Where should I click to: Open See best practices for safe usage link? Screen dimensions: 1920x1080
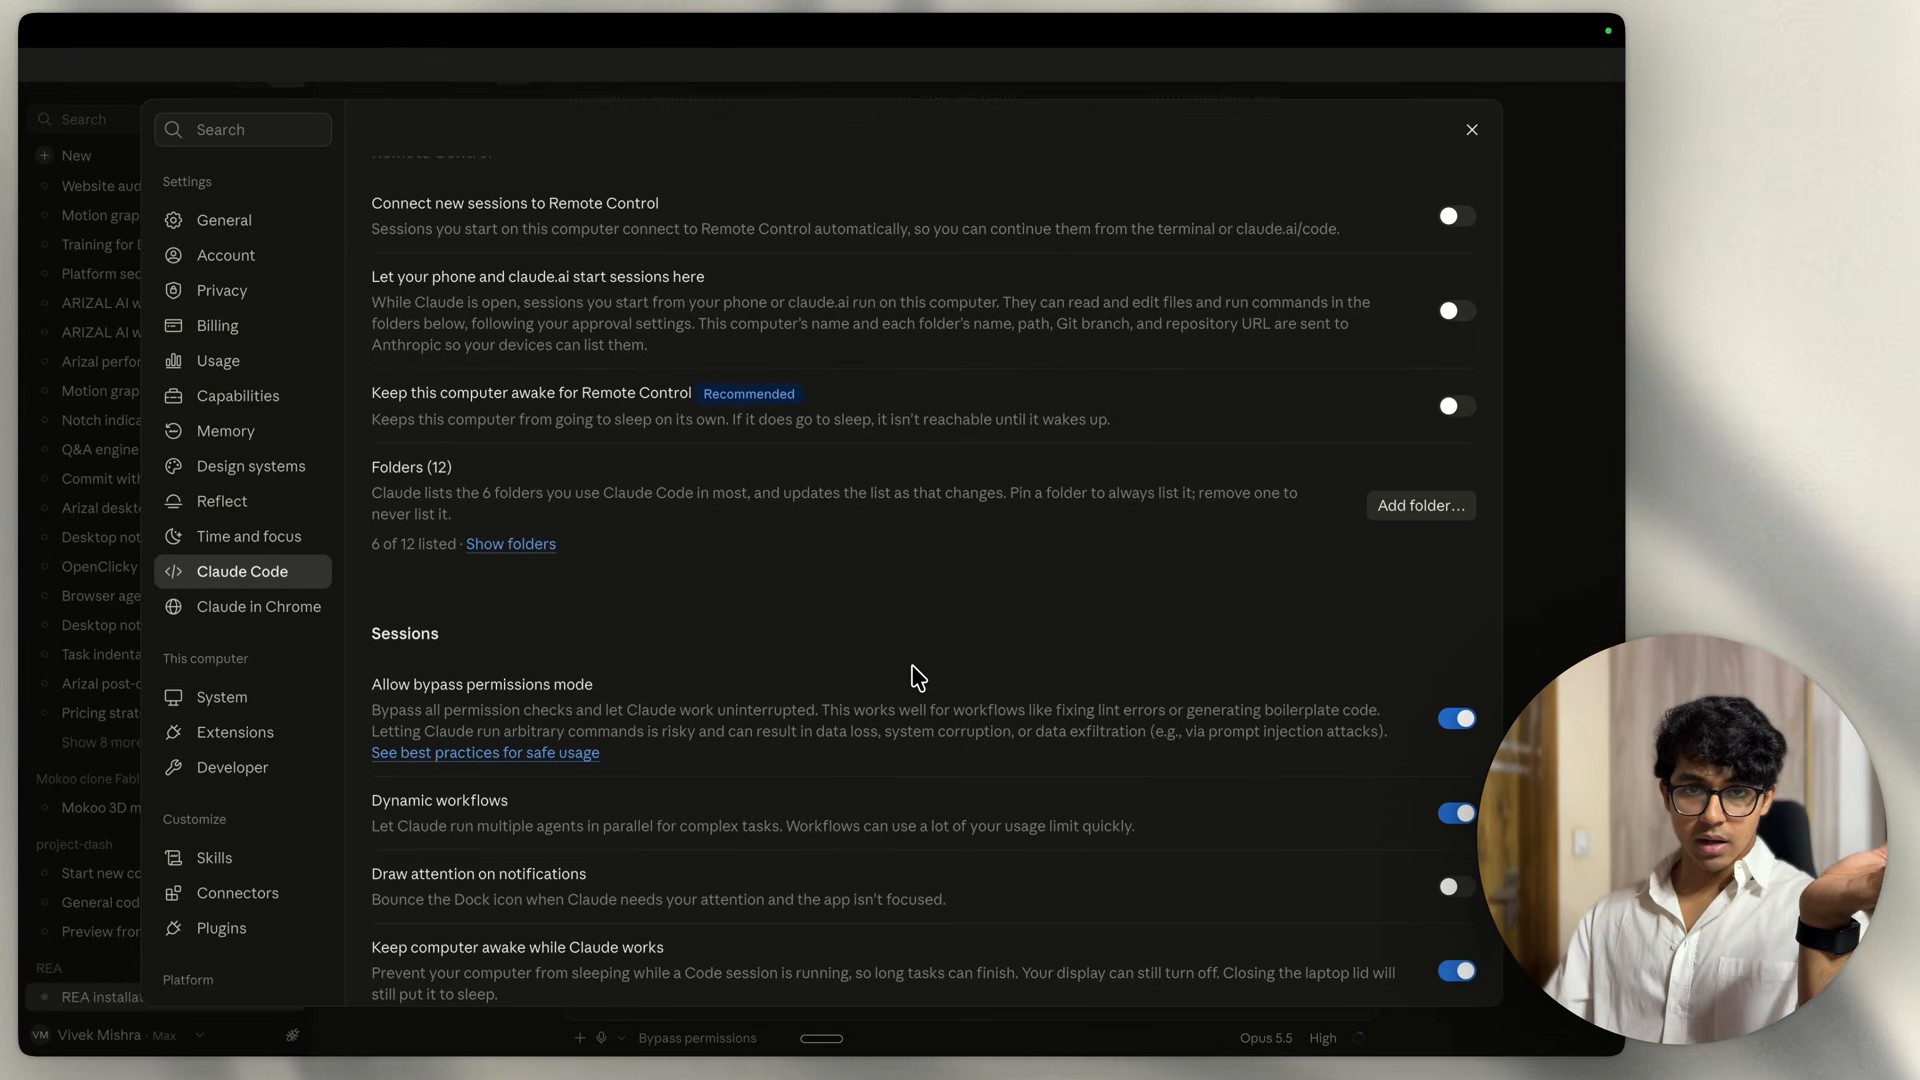tap(485, 753)
